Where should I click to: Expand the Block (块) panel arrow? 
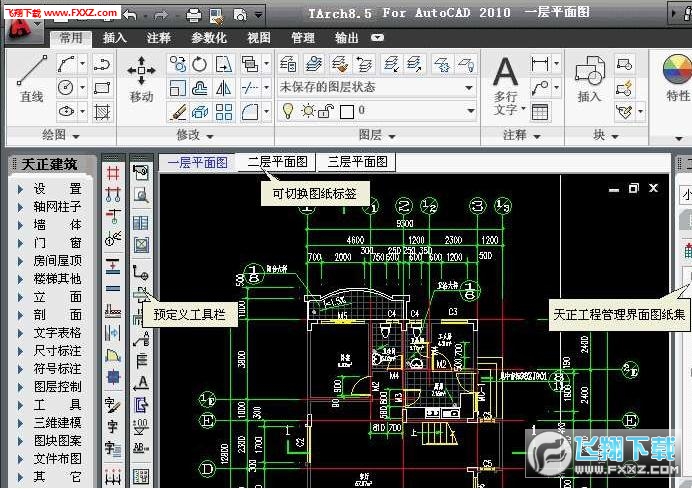(x=615, y=136)
